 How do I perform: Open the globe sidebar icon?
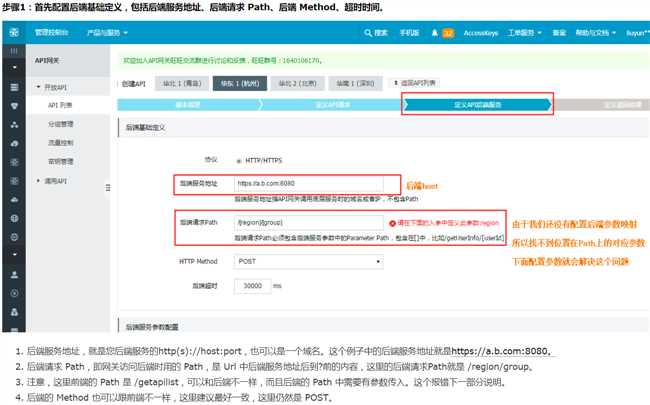[x=14, y=218]
